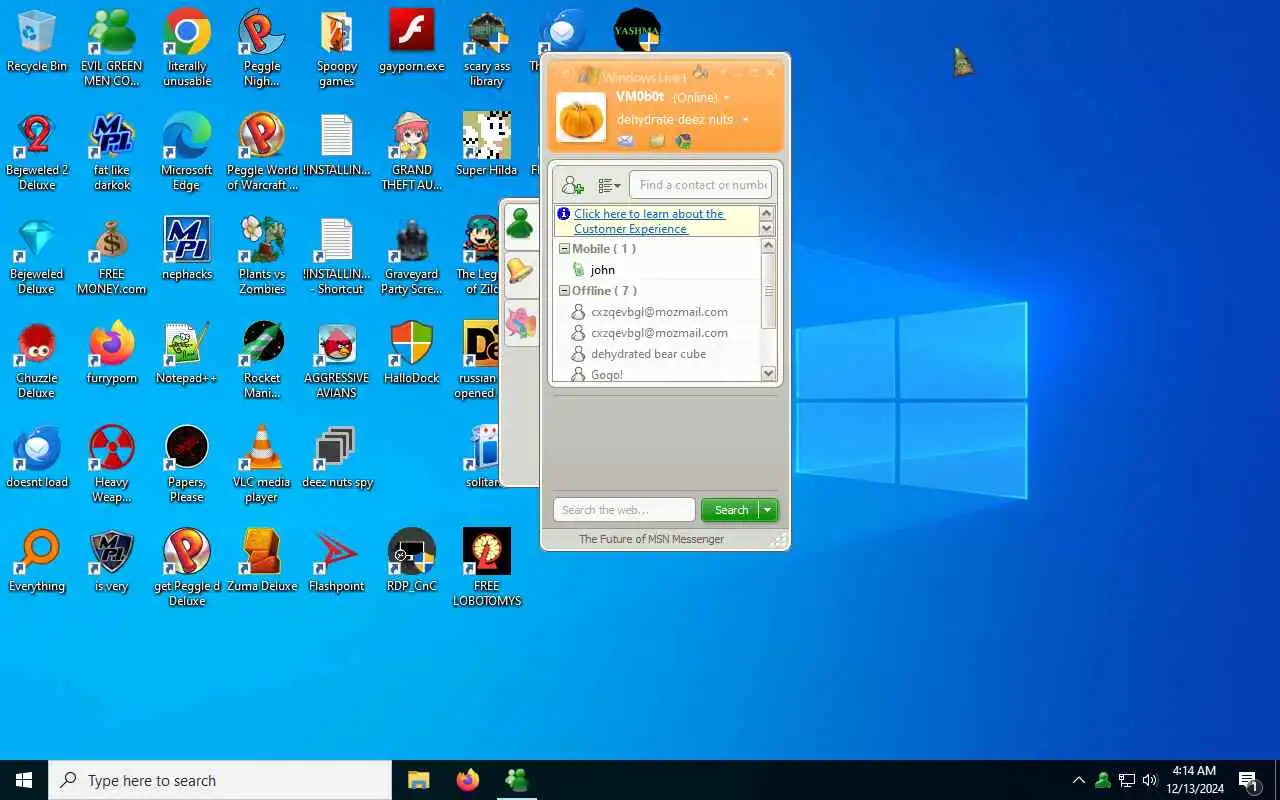Open the notification center icon
This screenshot has height=800, width=1280.
pos(1248,780)
